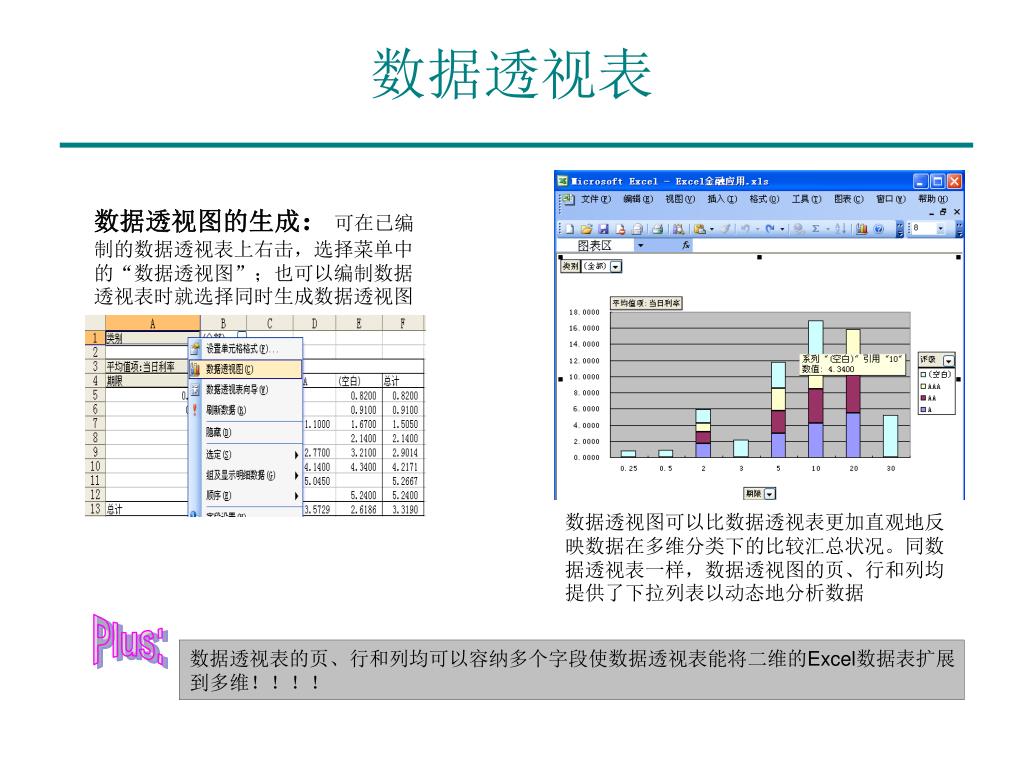Expand the 顺序(E) submenu
1024x768 pixels.
246,496
